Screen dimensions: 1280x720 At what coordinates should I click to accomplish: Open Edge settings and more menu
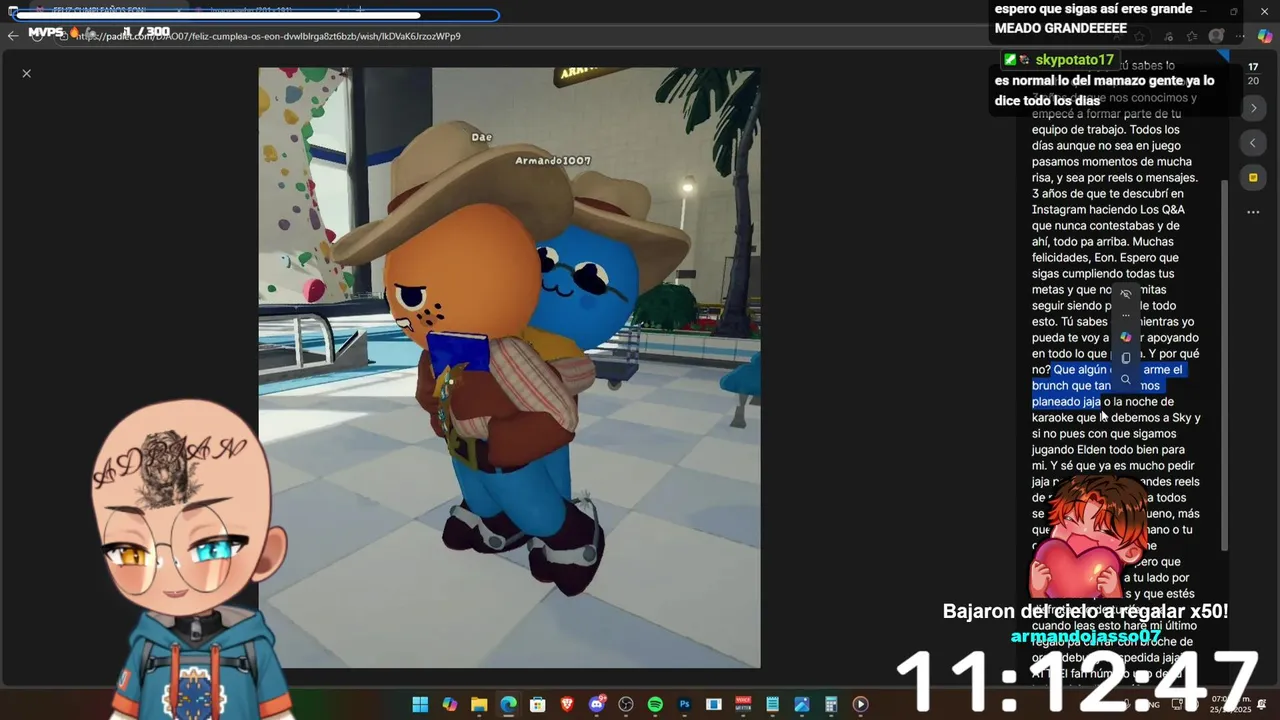[x=1241, y=36]
